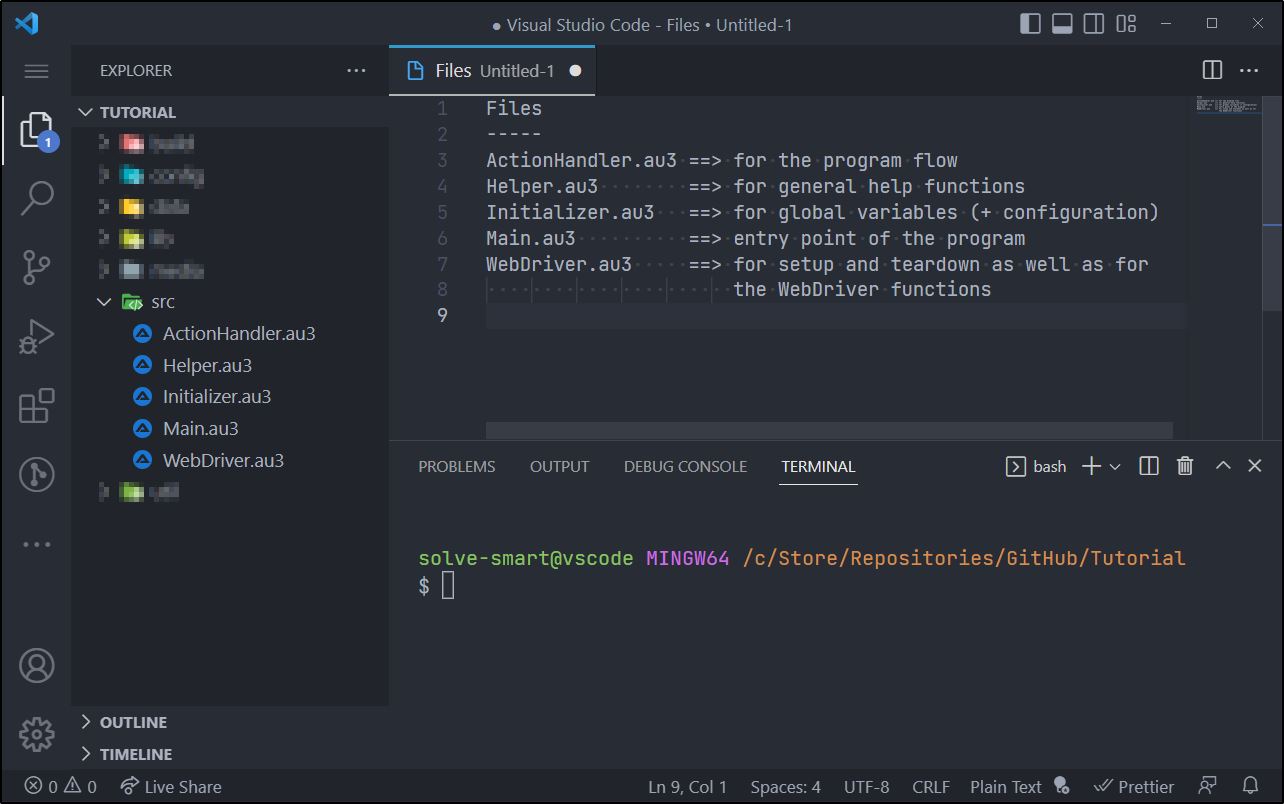Open the new terminal launch profile dropdown
Image resolution: width=1284 pixels, height=804 pixels.
click(1116, 467)
